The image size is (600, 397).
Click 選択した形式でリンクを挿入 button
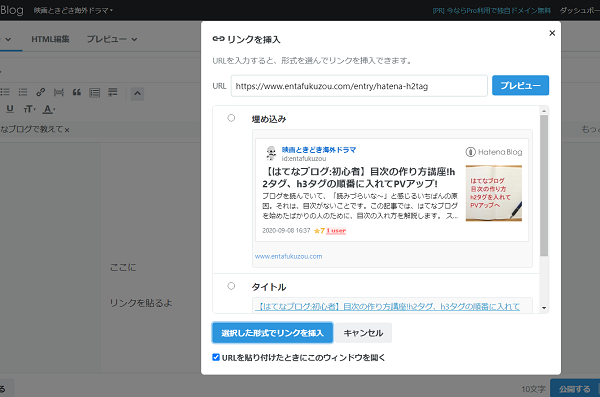point(272,333)
